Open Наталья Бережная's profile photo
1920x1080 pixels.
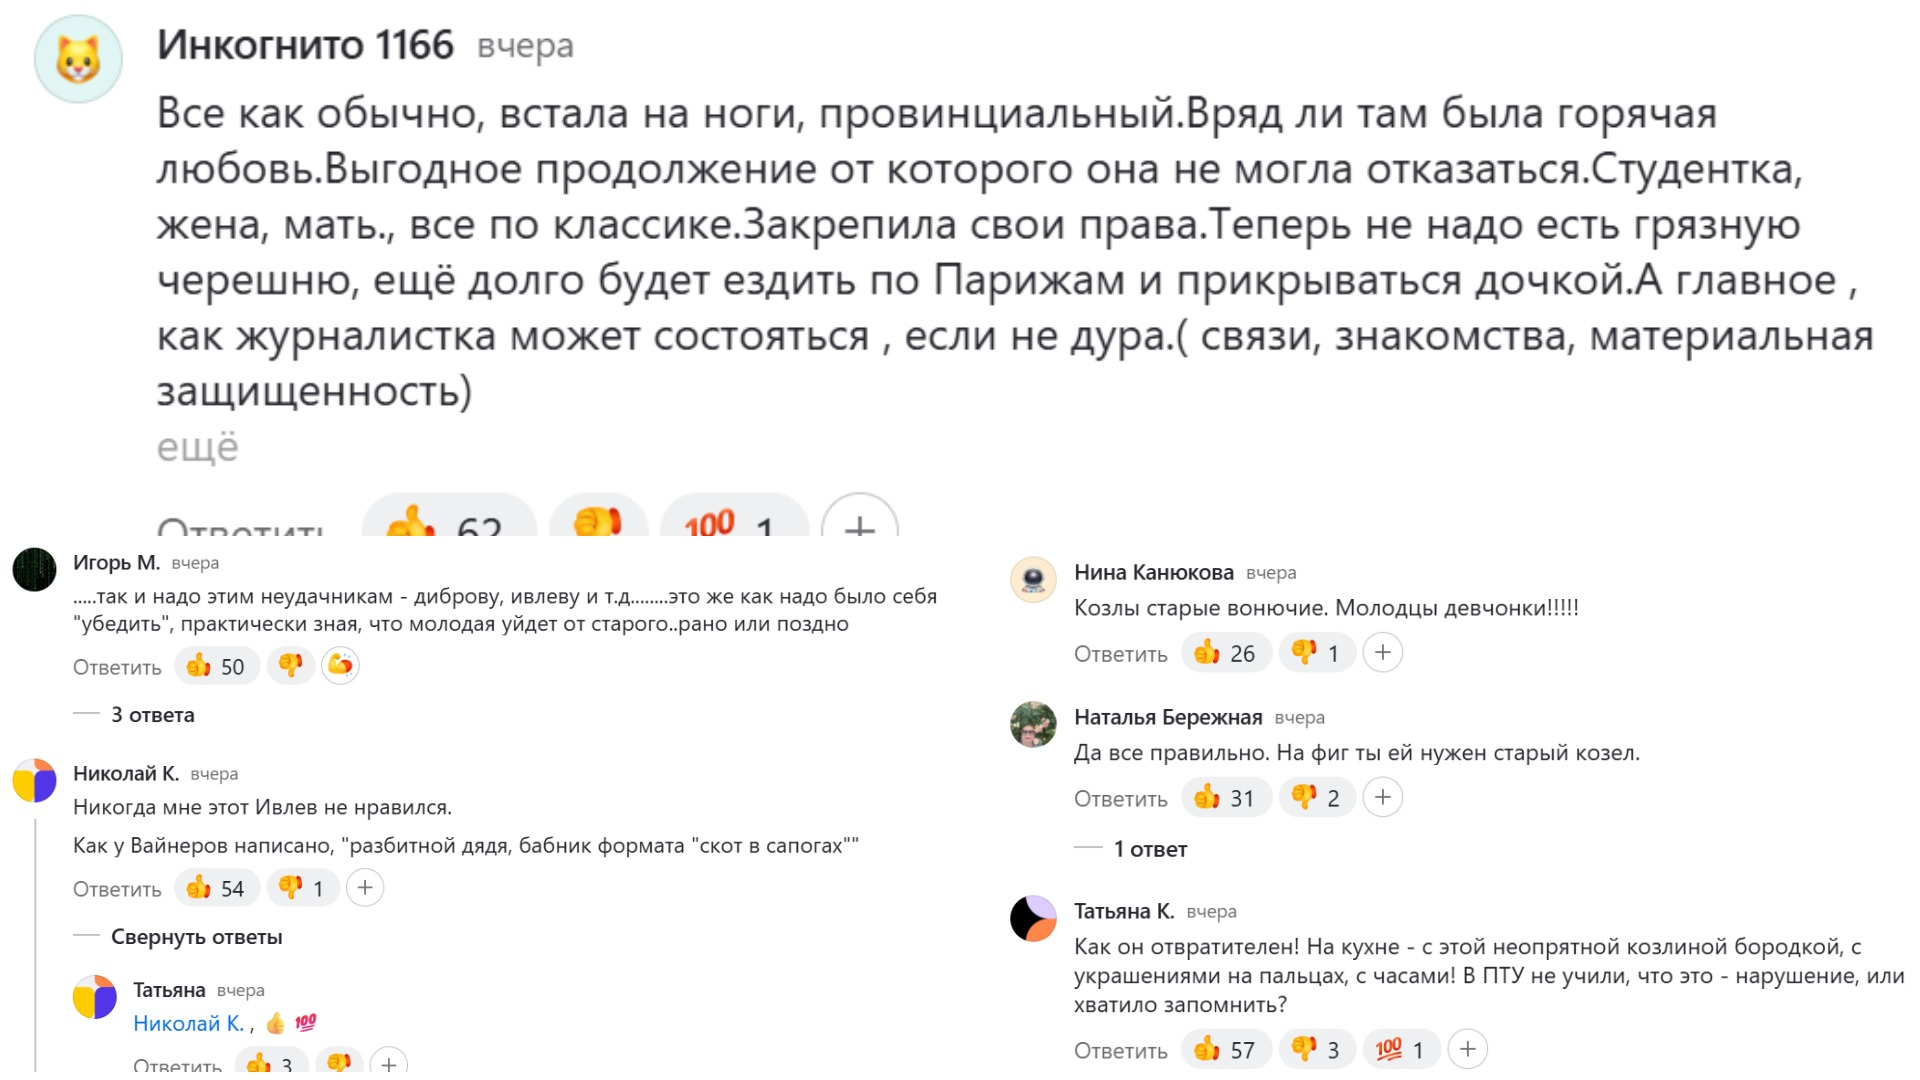(x=1033, y=725)
